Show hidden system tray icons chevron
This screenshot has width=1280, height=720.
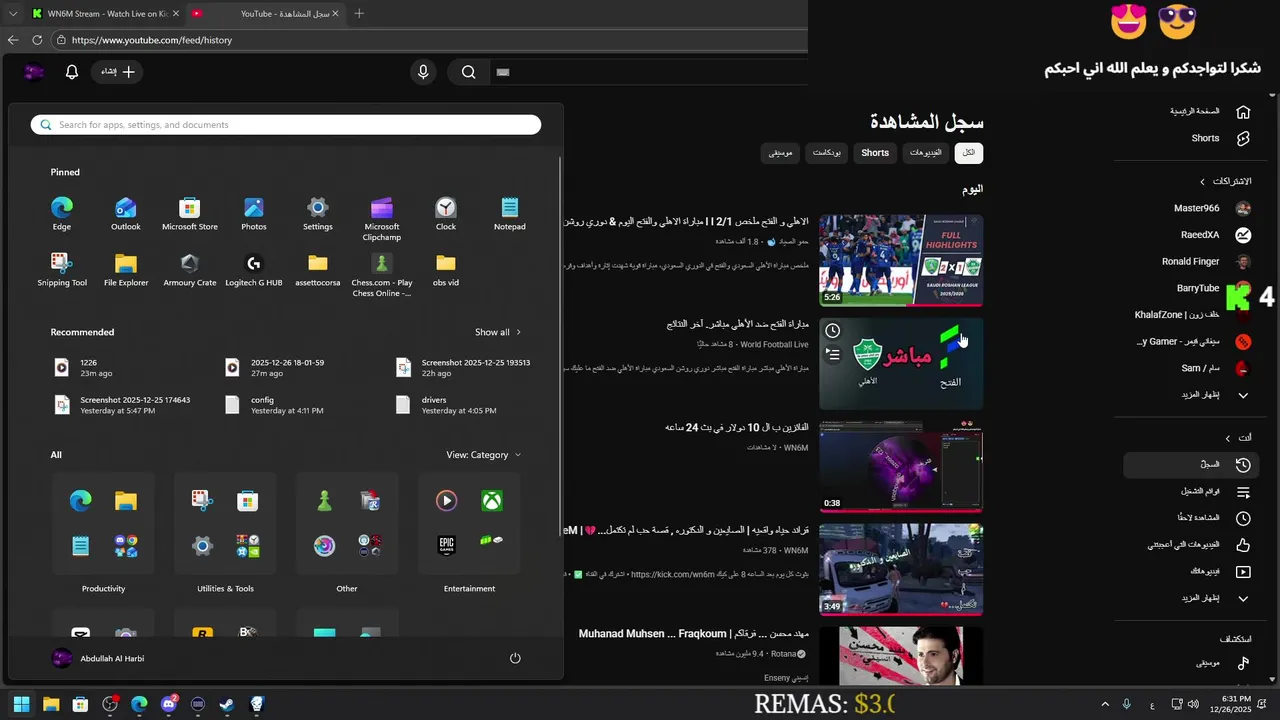coord(1105,704)
